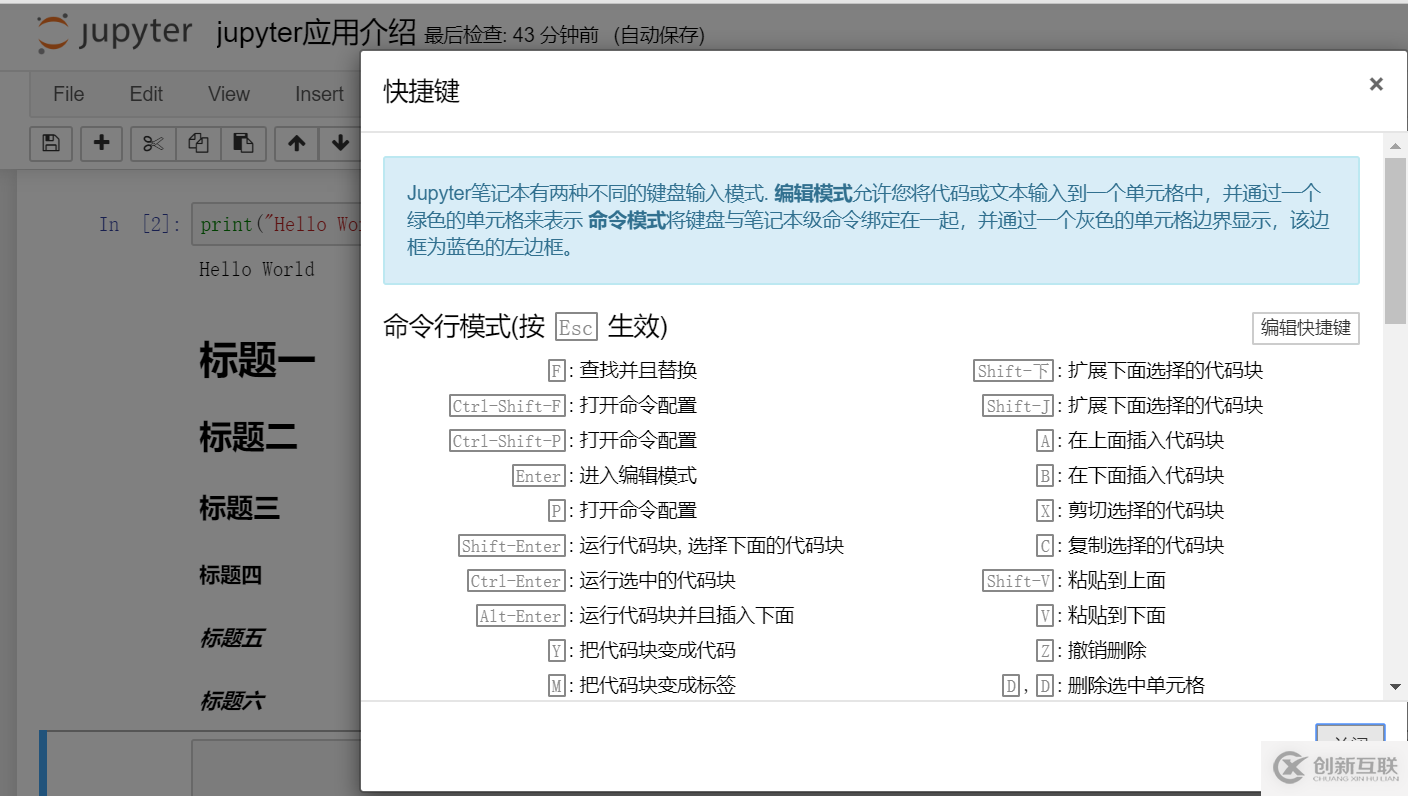This screenshot has height=796, width=1408.
Task: Click the bold 命令模式 text in the info box
Action: click(x=627, y=220)
